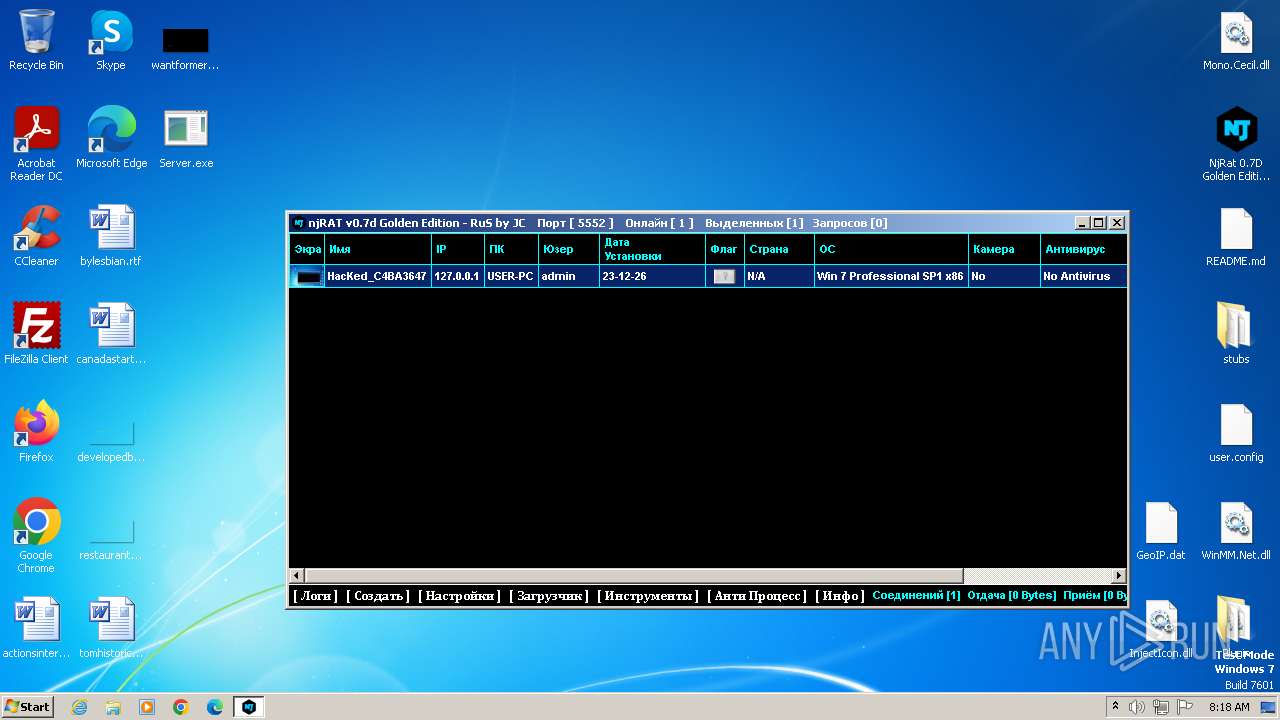Open the canadastart document icon
1280x720 pixels.
tap(111, 334)
